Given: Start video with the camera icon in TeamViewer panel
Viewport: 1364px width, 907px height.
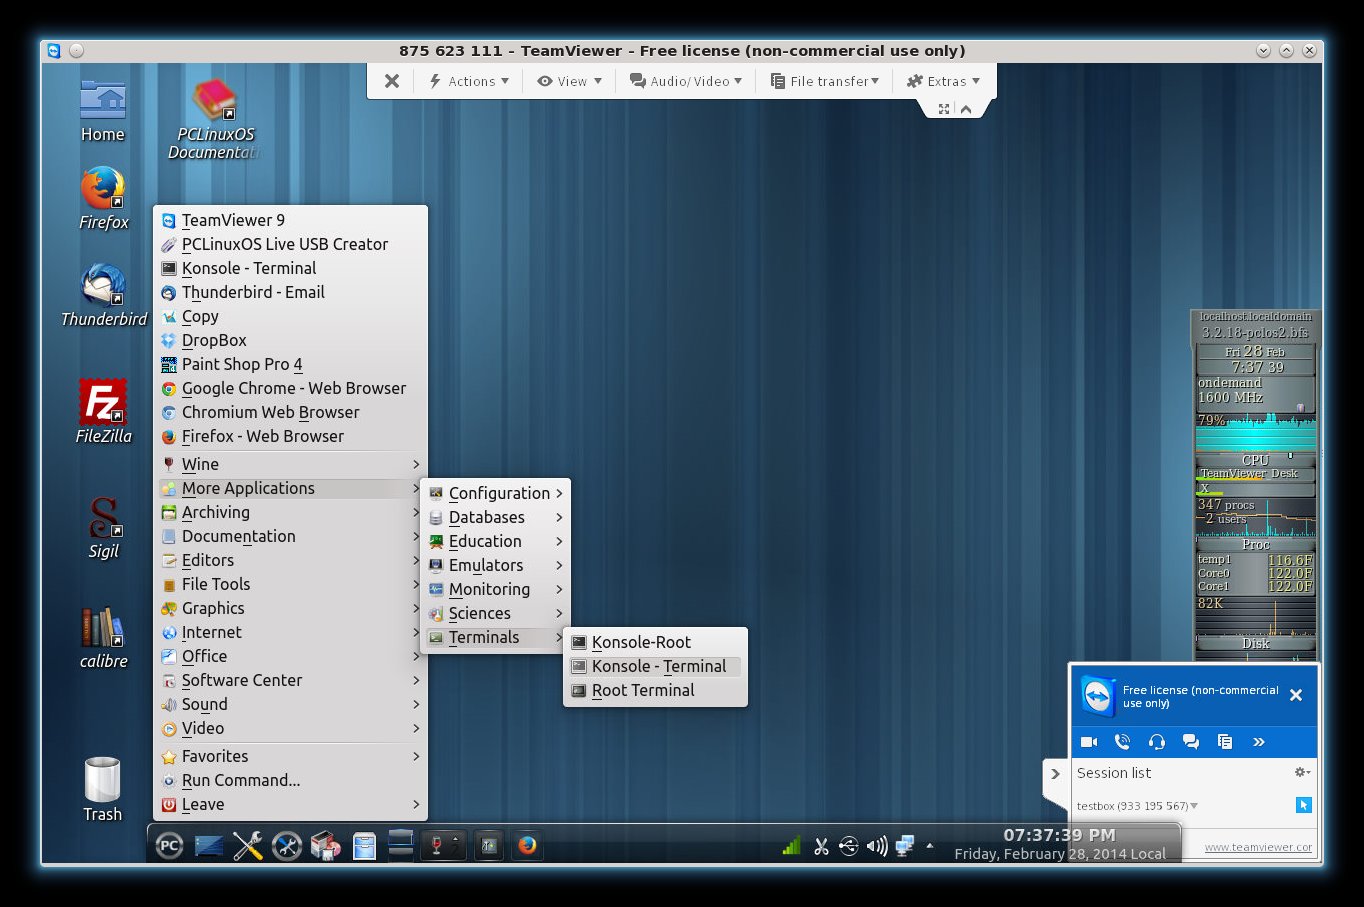Looking at the screenshot, I should tap(1089, 741).
